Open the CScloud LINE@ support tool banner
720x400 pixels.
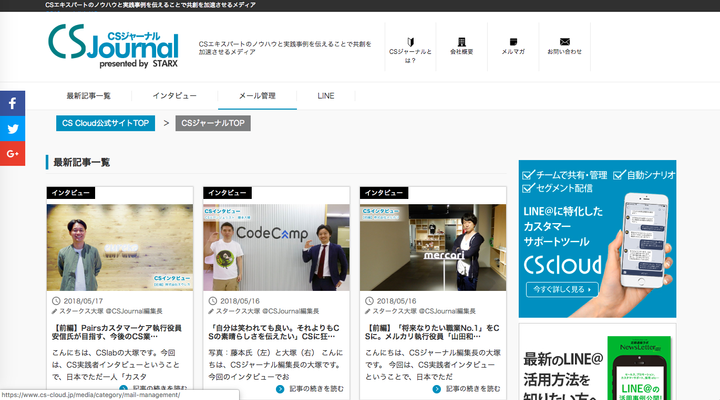[x=597, y=239]
